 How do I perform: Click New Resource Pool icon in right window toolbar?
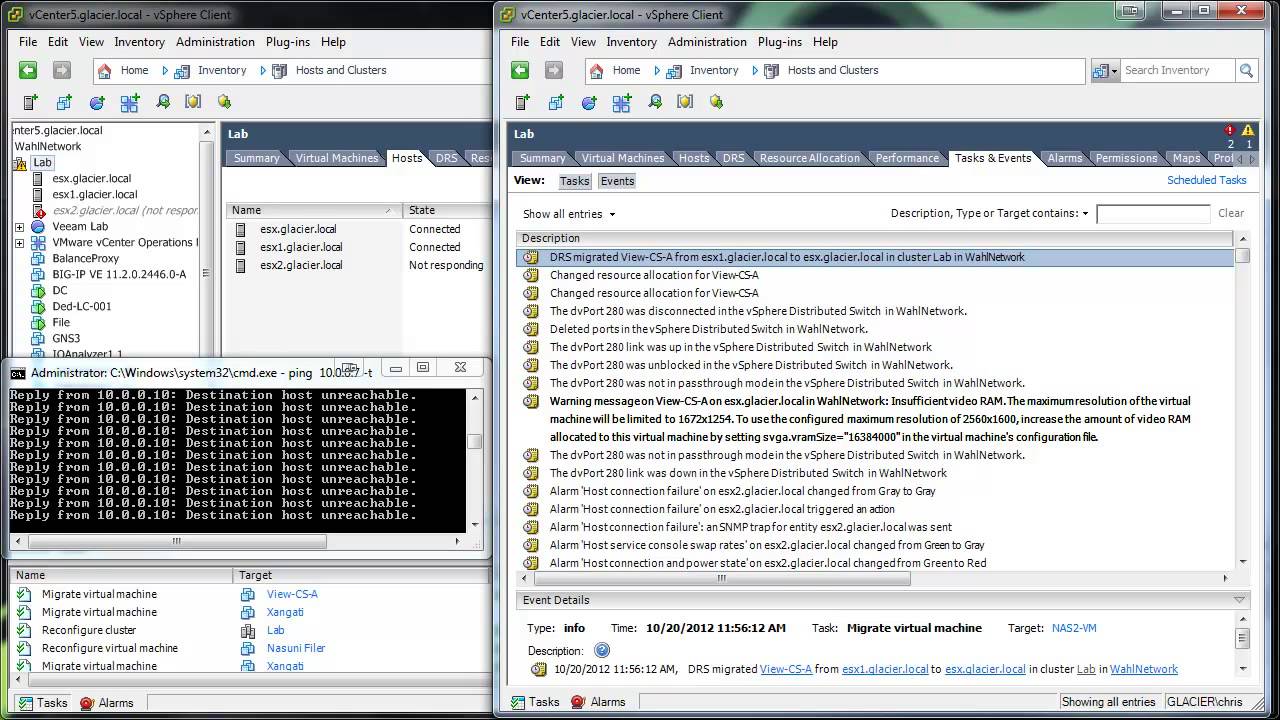point(589,102)
